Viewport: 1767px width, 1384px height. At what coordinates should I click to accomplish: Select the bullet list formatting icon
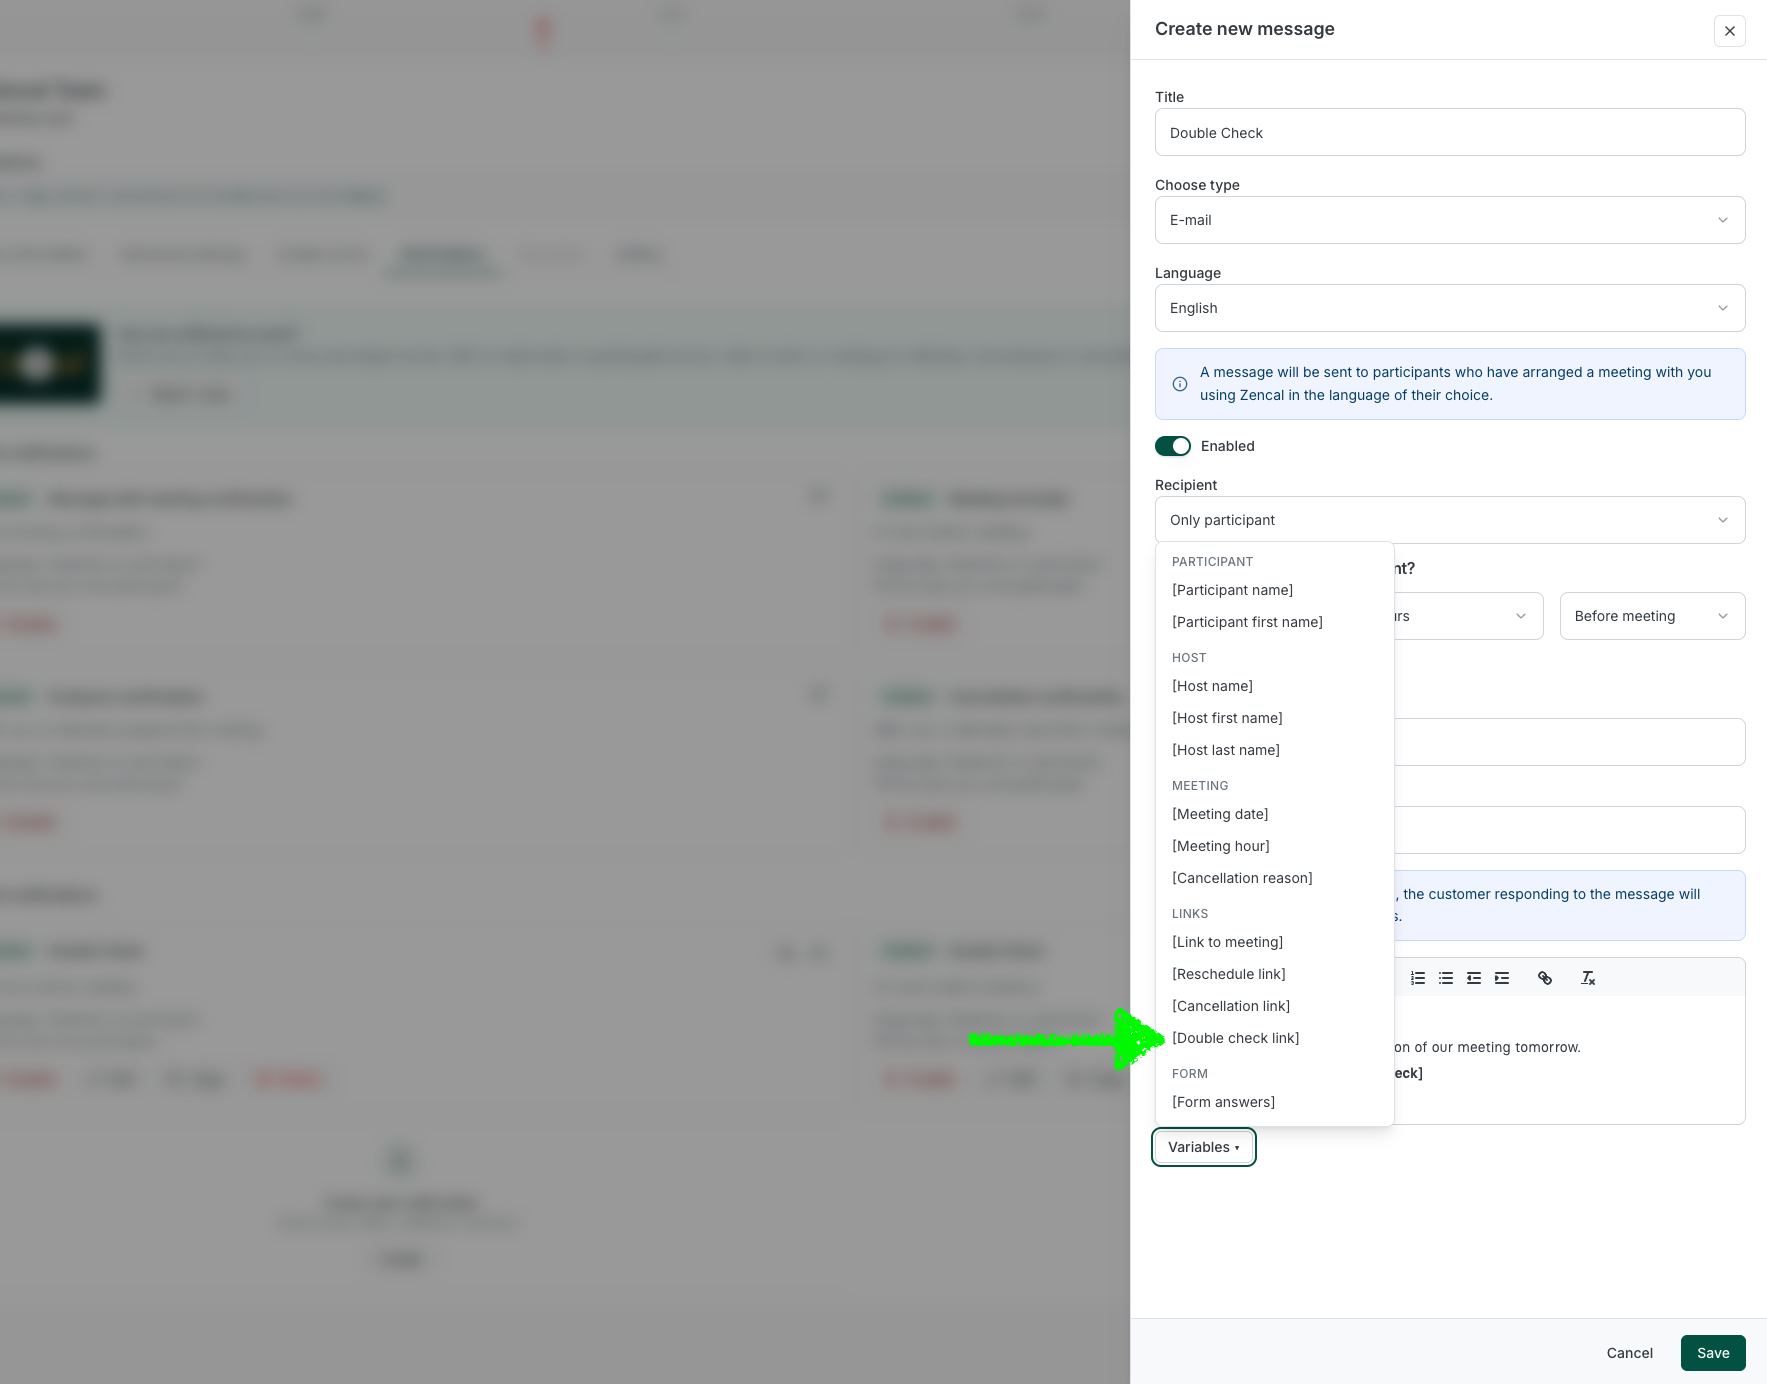pos(1446,978)
